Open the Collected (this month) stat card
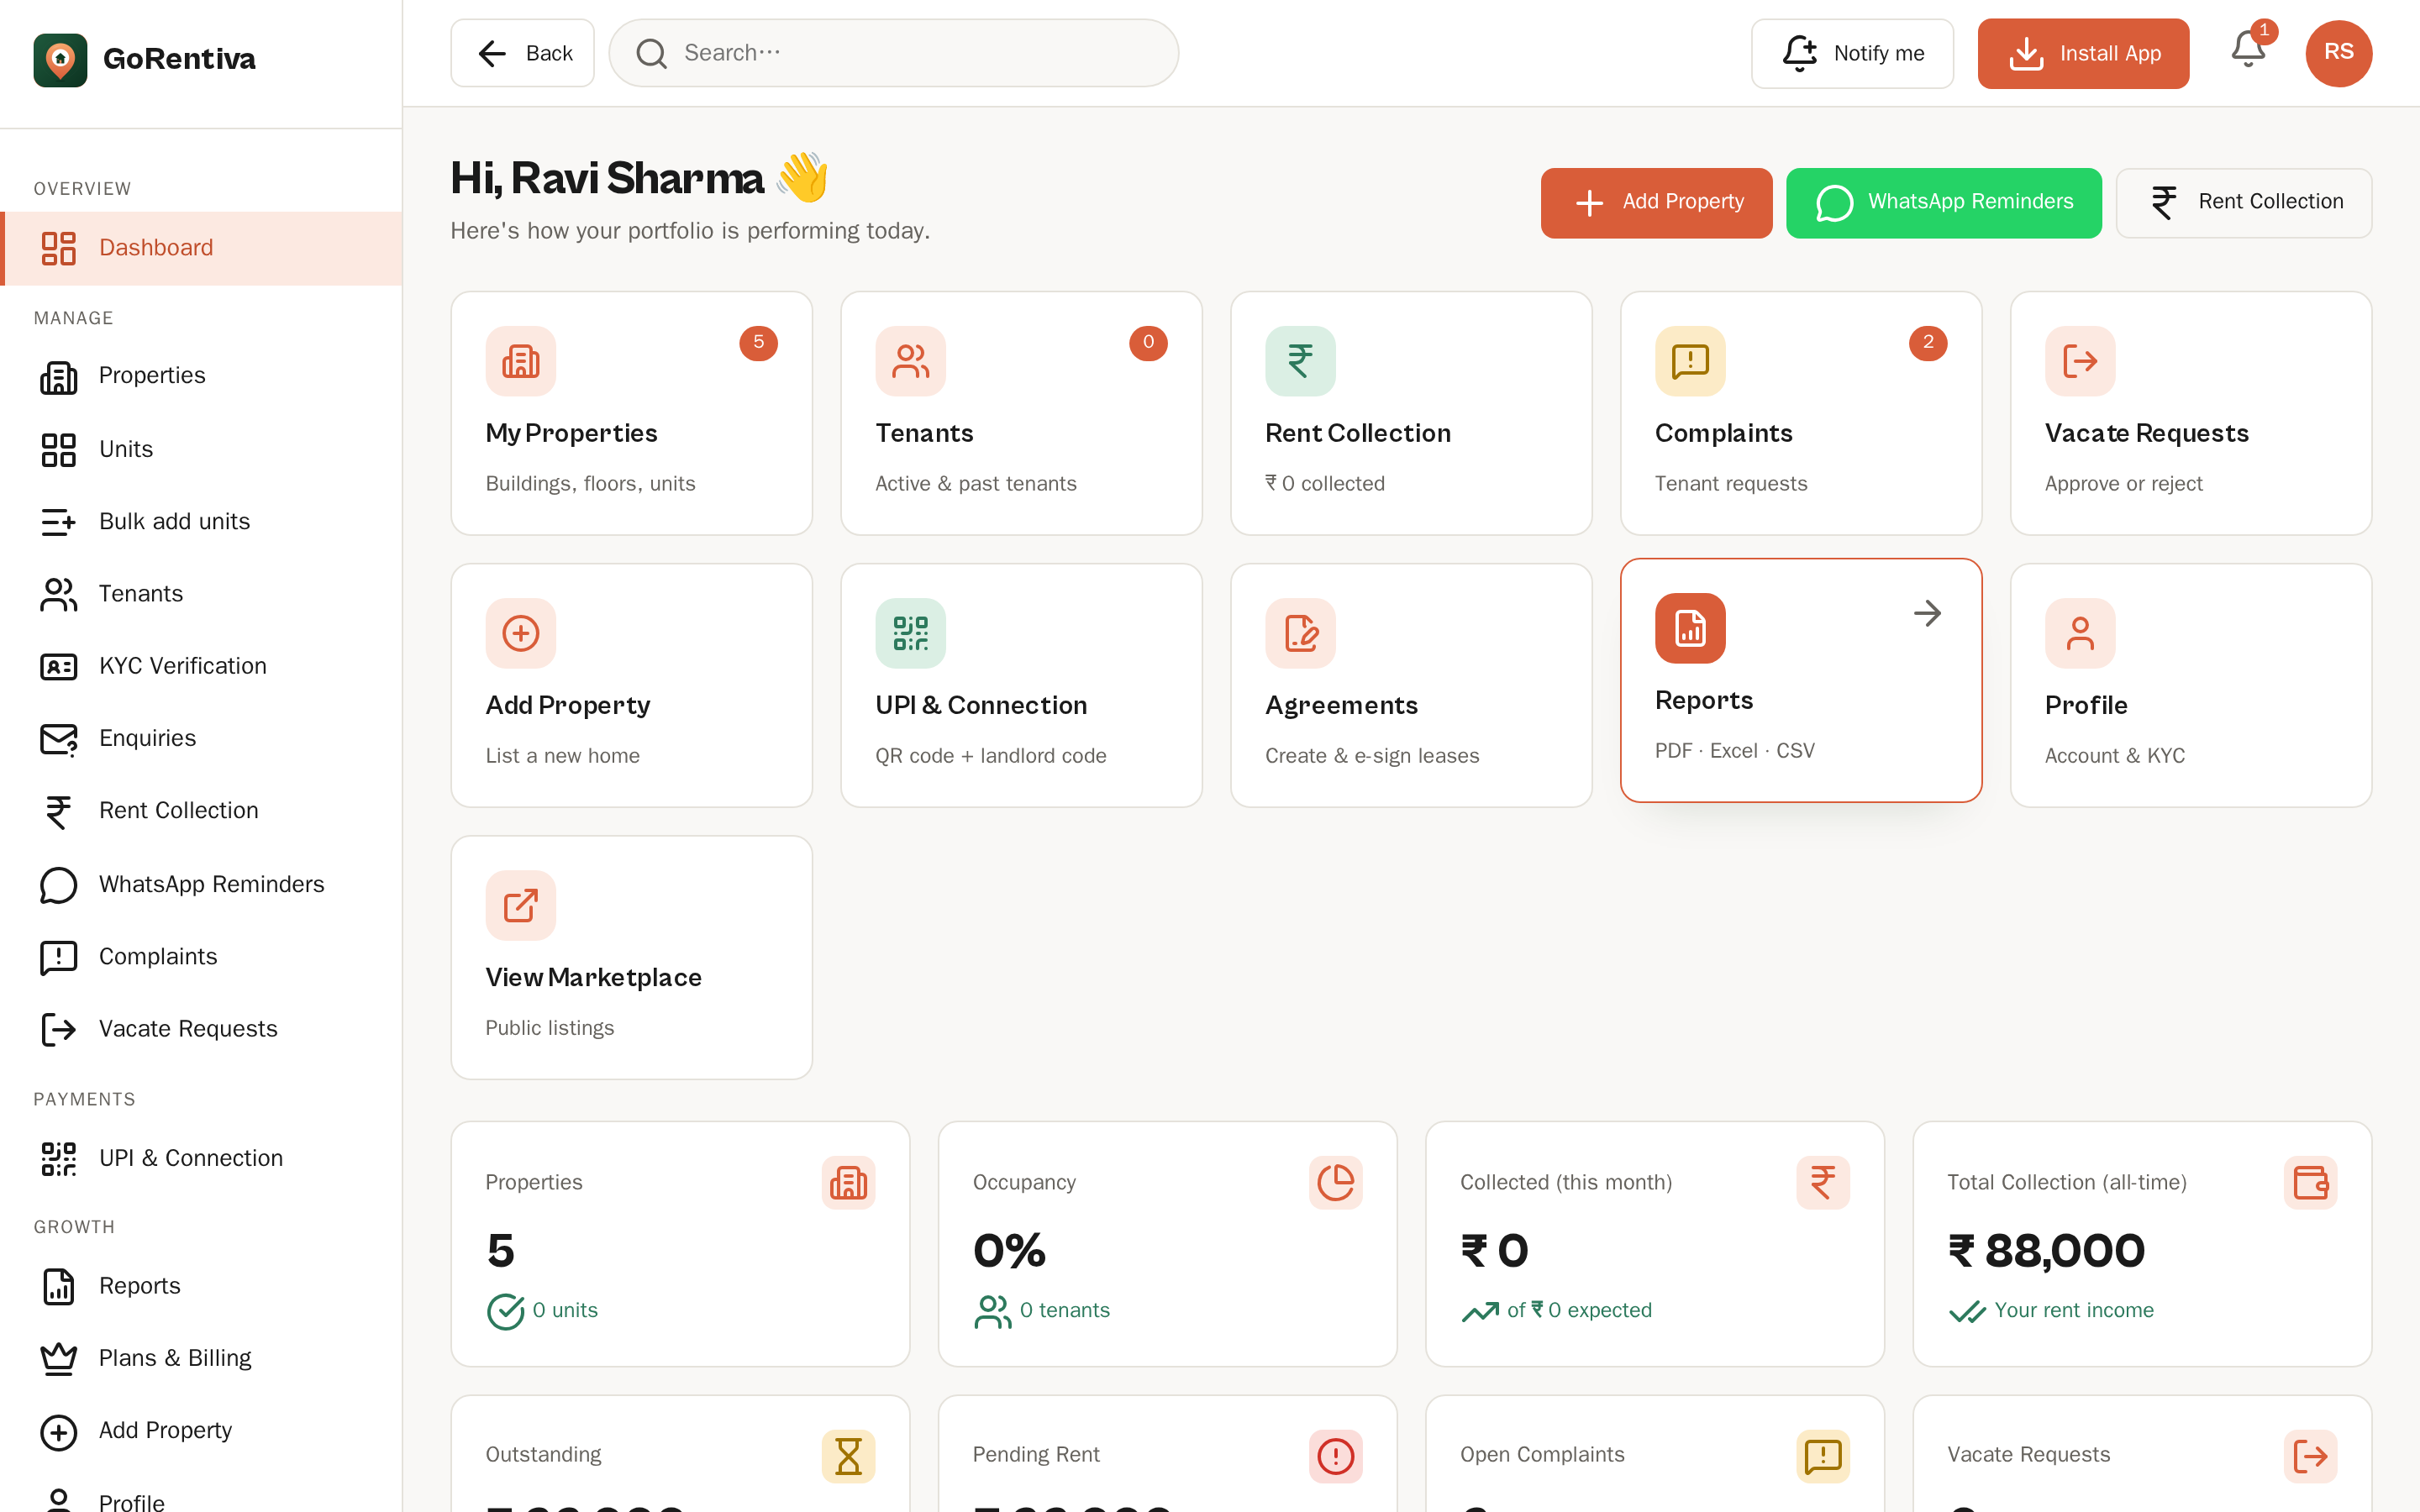This screenshot has height=1512, width=2420. (x=1654, y=1243)
